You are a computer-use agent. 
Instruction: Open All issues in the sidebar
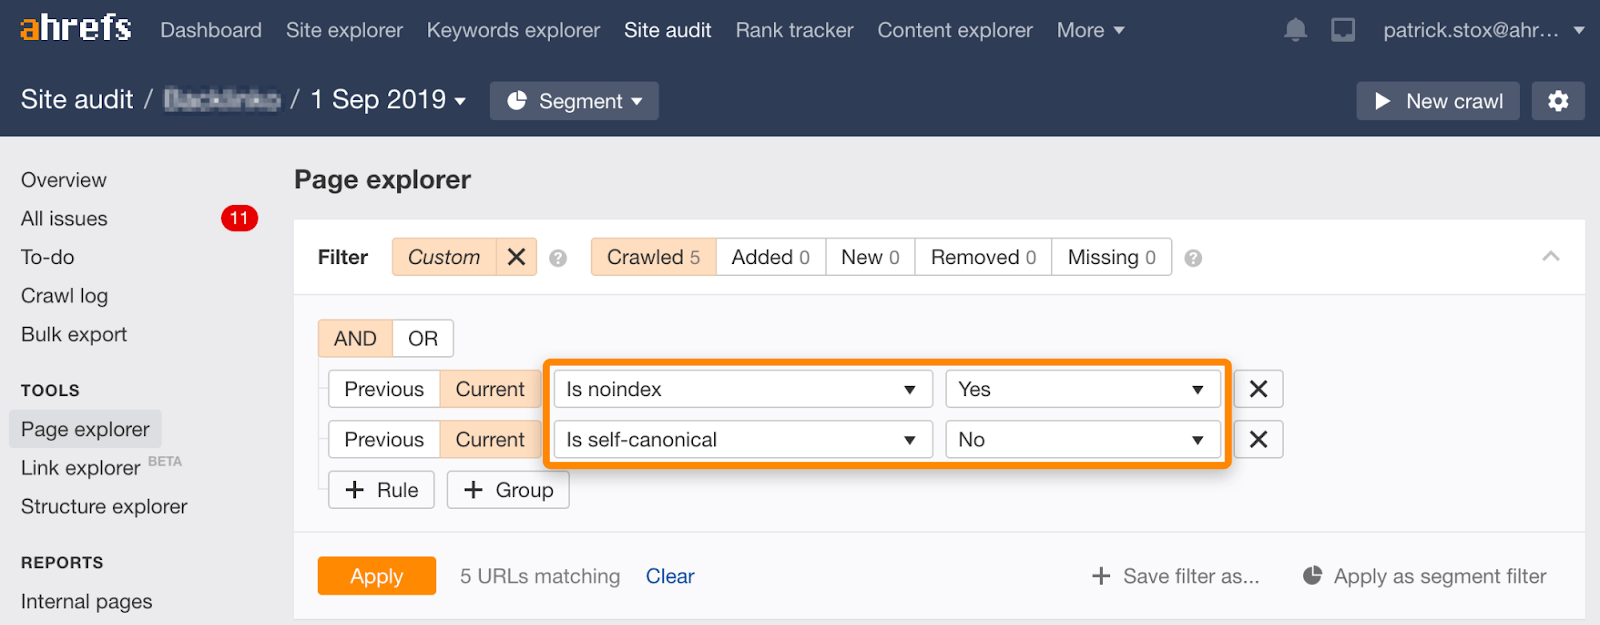point(64,219)
